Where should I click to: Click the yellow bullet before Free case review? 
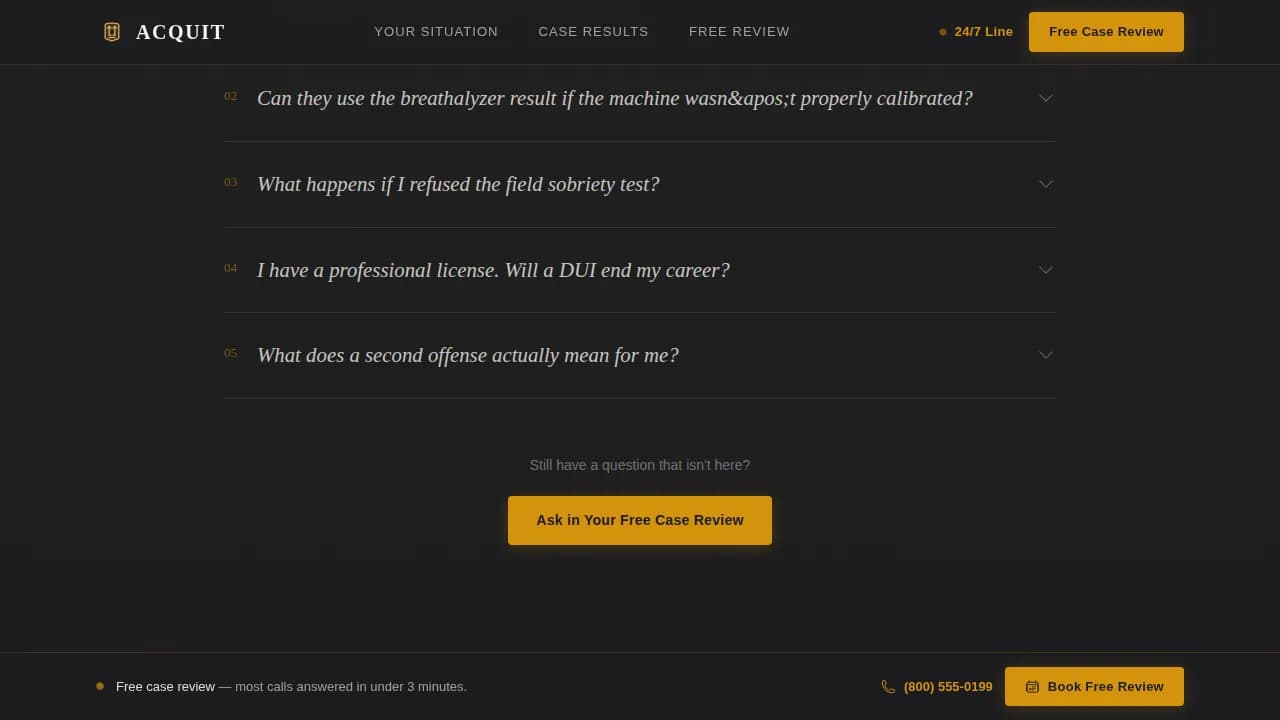(100, 686)
